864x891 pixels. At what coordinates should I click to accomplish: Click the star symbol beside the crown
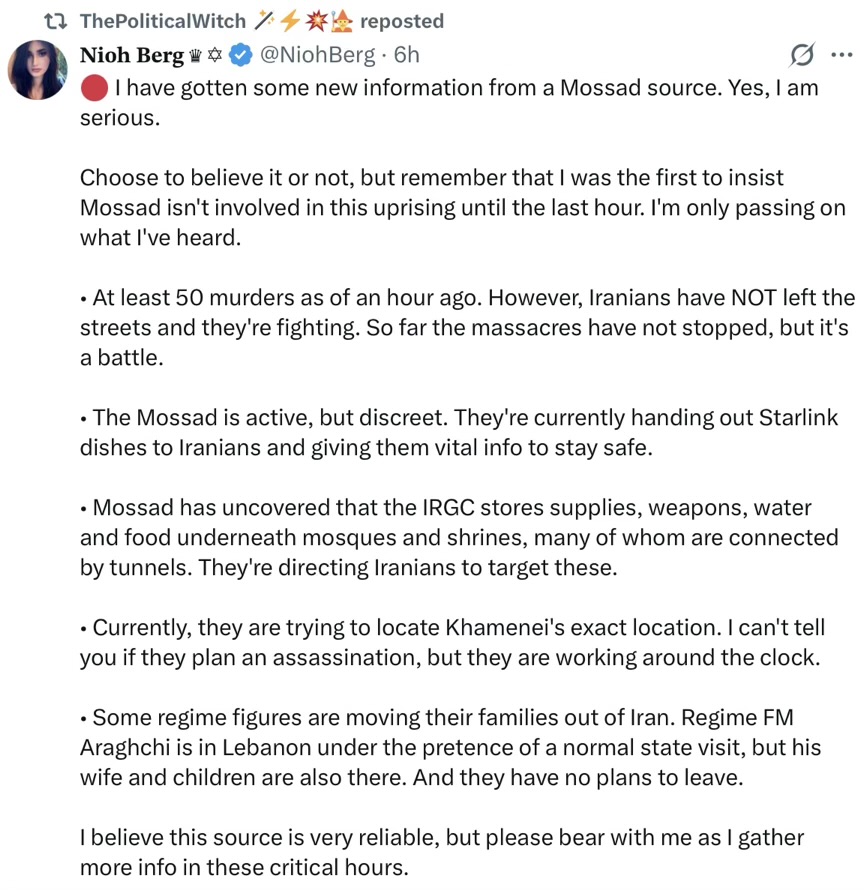coord(214,55)
